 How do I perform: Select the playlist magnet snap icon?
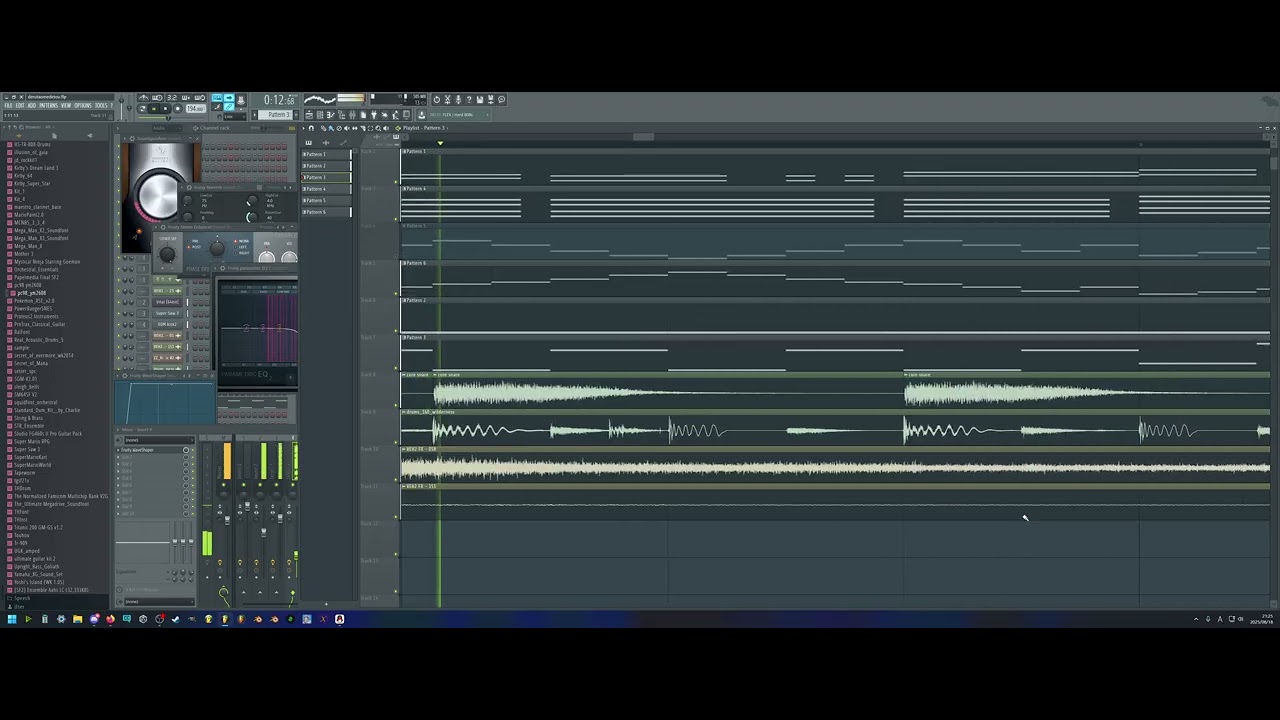pyautogui.click(x=311, y=128)
